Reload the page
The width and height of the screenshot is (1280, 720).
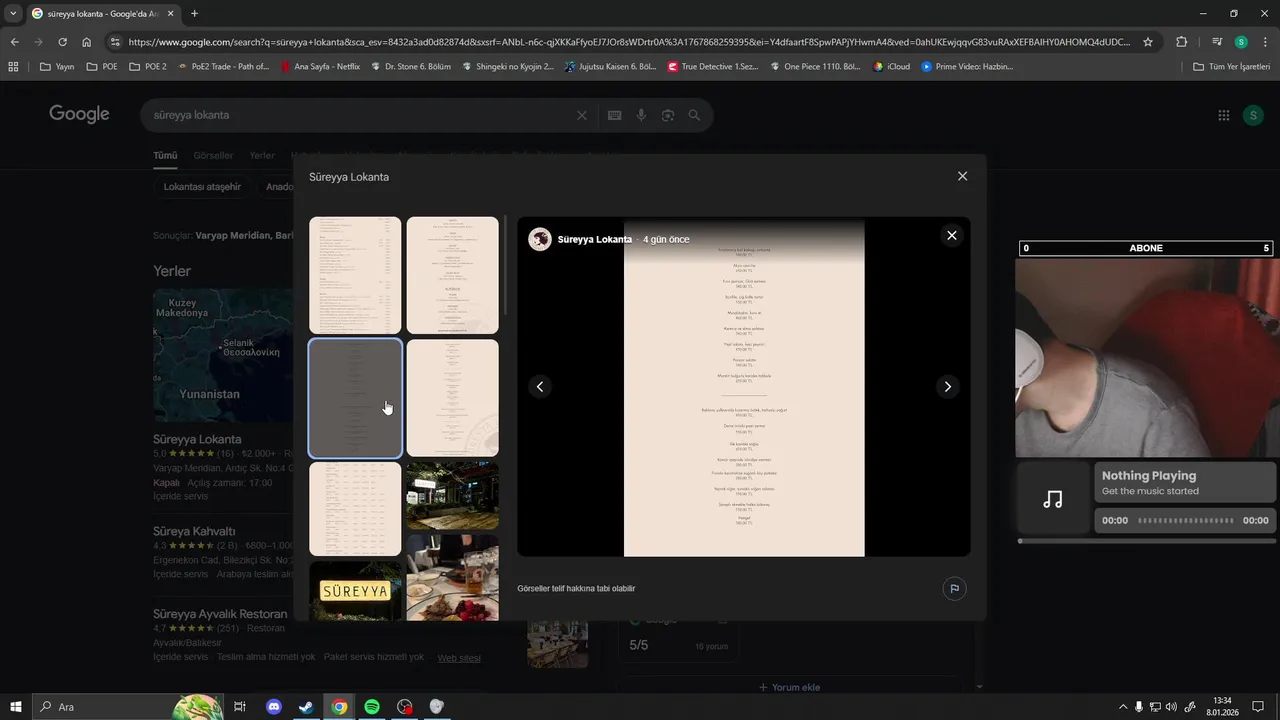(62, 42)
